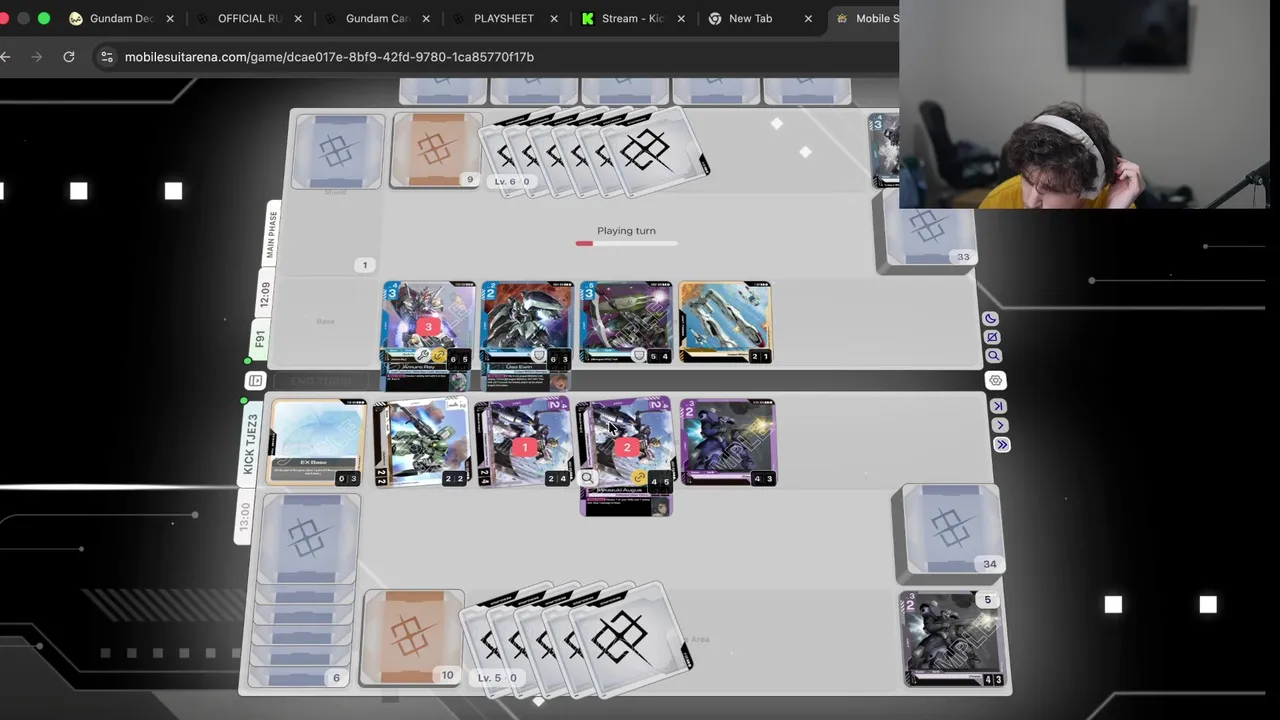Open your resource deck showing 10
Viewport: 1280px width, 720px height.
(x=412, y=637)
